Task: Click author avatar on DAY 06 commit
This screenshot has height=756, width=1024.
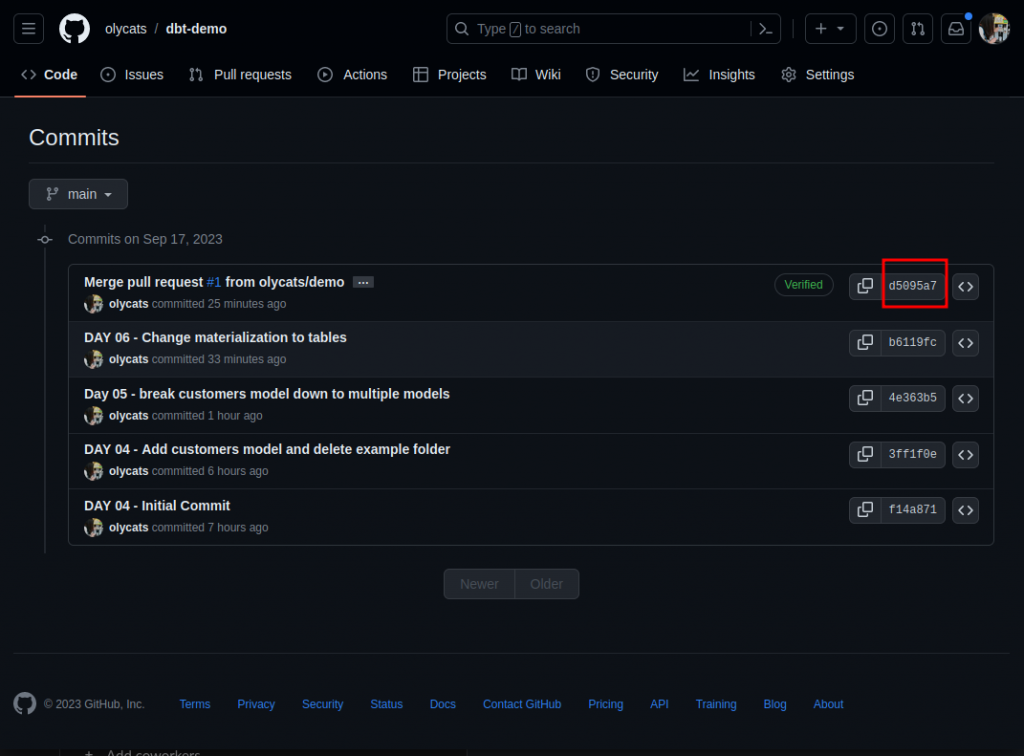Action: [93, 359]
